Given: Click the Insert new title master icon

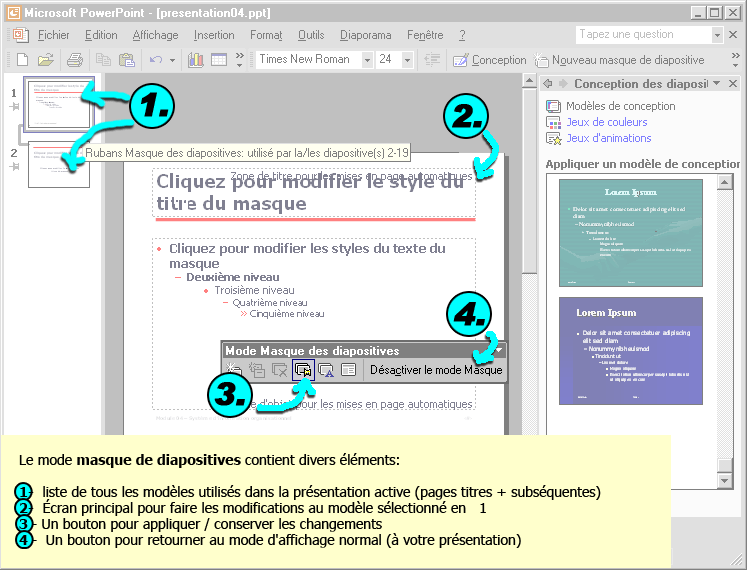Looking at the screenshot, I should (257, 370).
